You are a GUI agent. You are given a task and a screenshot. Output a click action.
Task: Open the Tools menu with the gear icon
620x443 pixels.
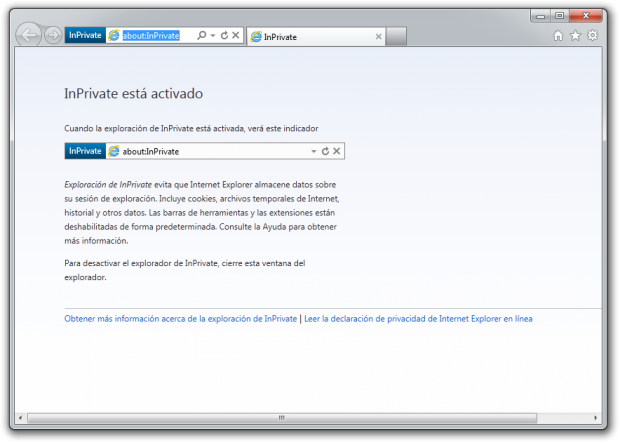point(592,35)
